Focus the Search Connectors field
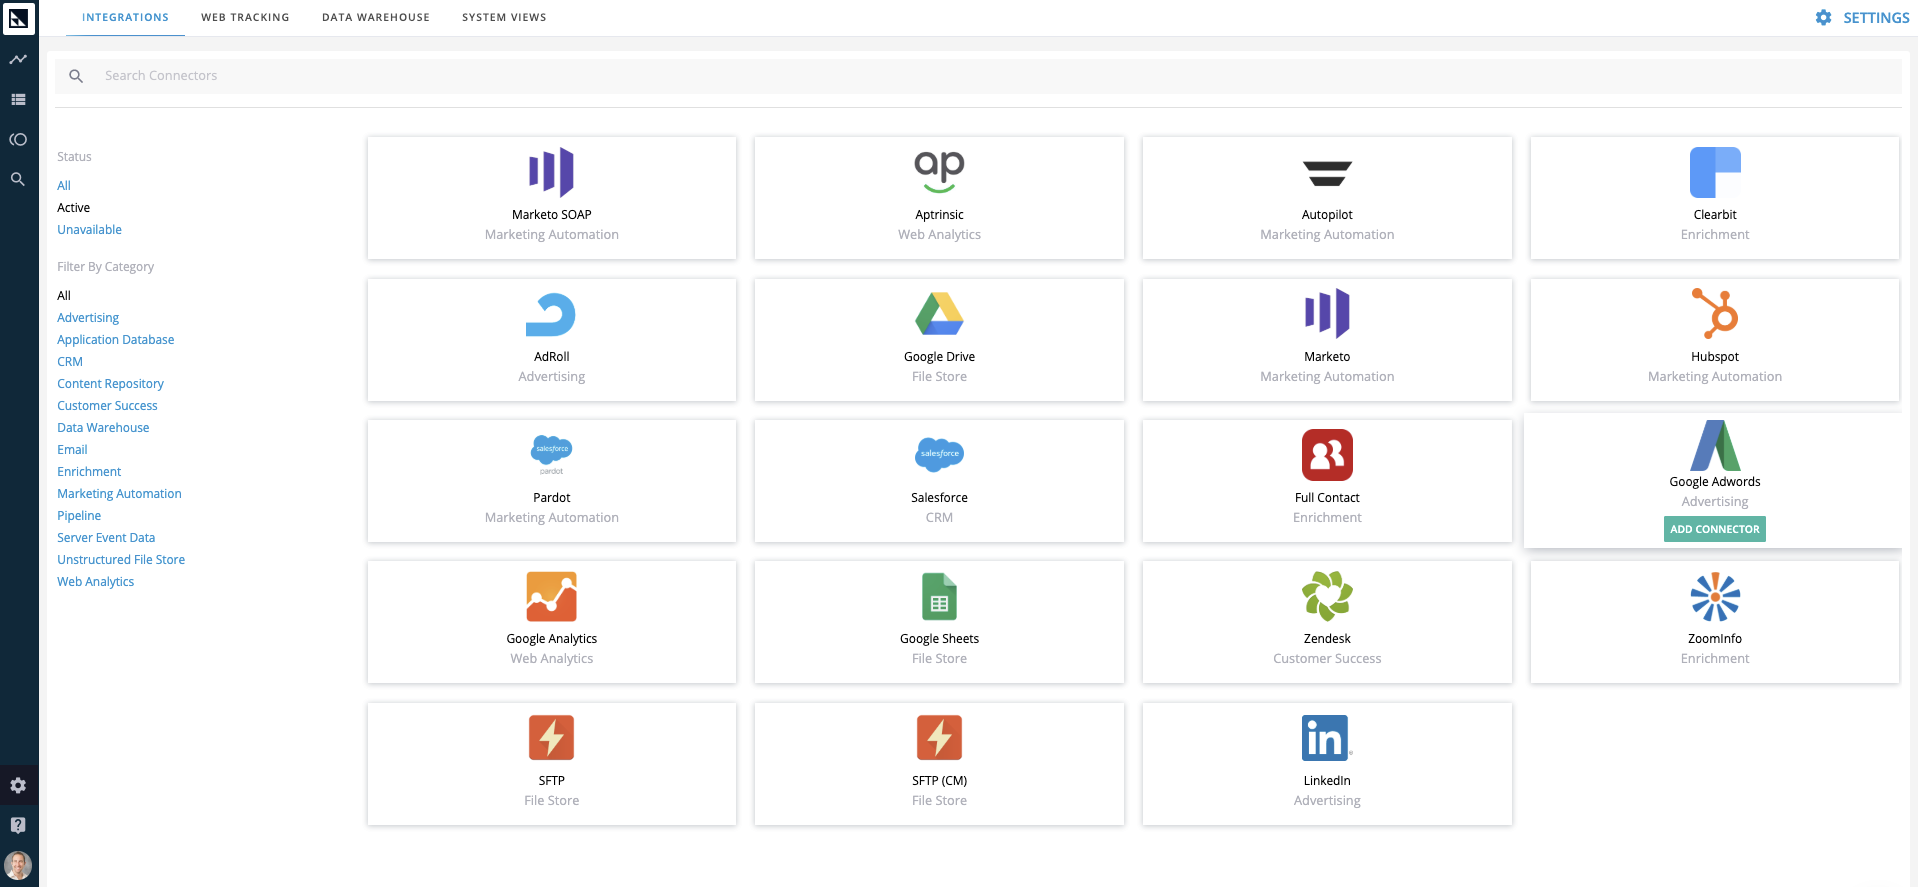Screen dimensions: 1918x887 (978, 76)
